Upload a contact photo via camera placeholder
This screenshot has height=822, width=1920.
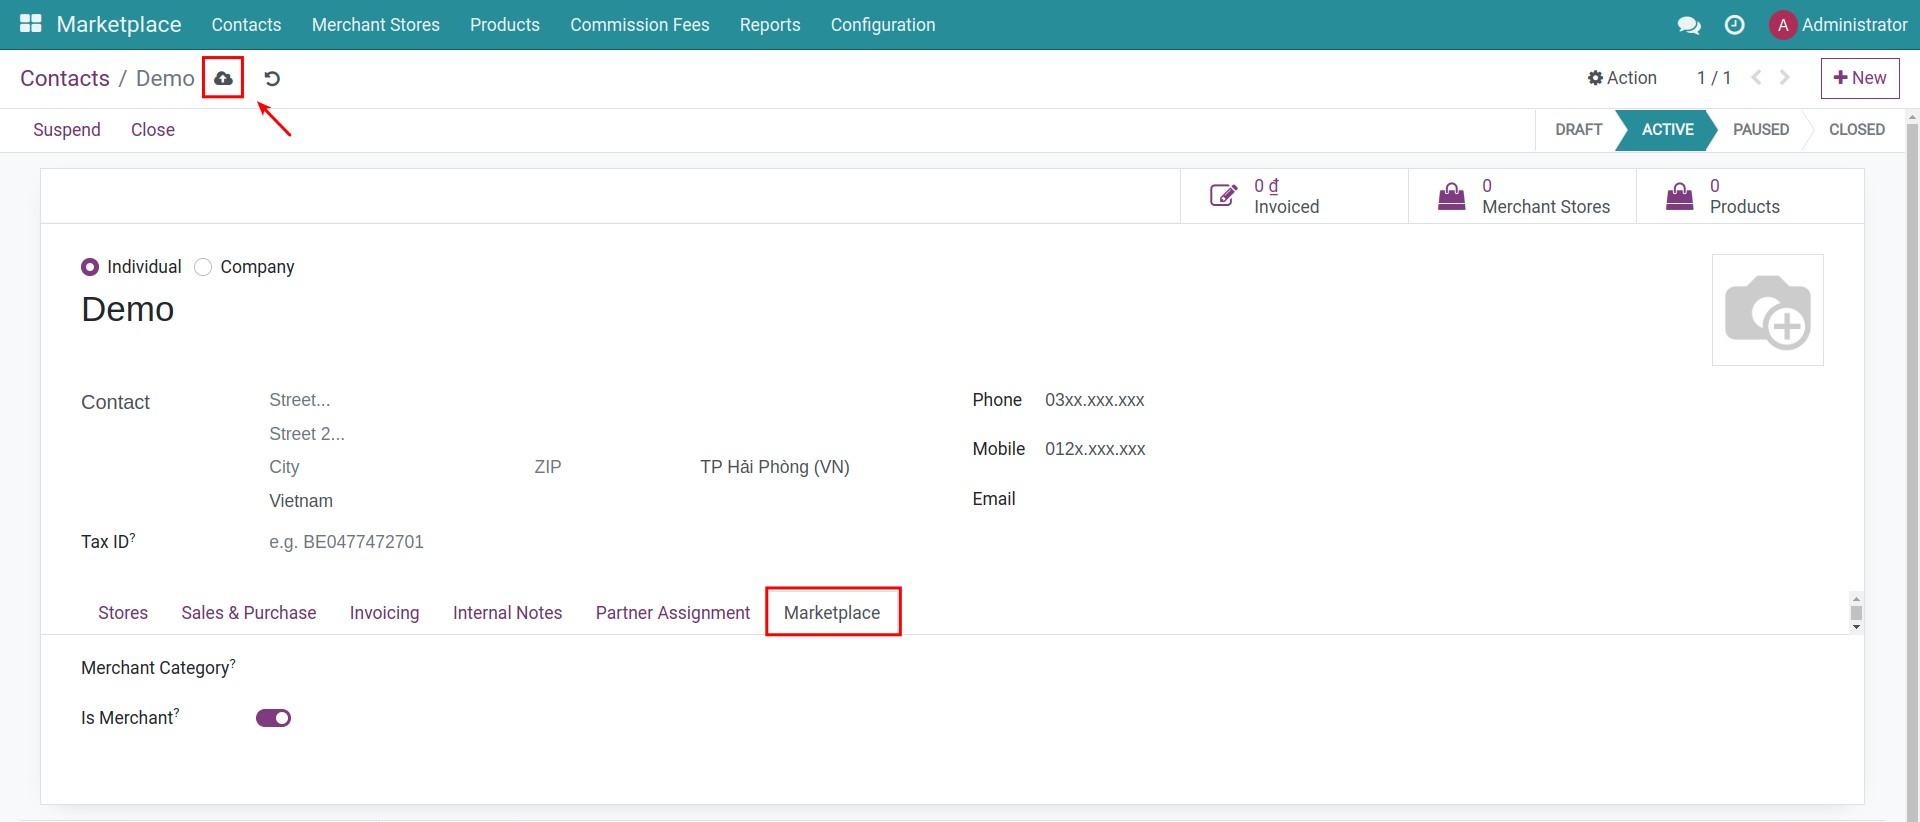1767,310
